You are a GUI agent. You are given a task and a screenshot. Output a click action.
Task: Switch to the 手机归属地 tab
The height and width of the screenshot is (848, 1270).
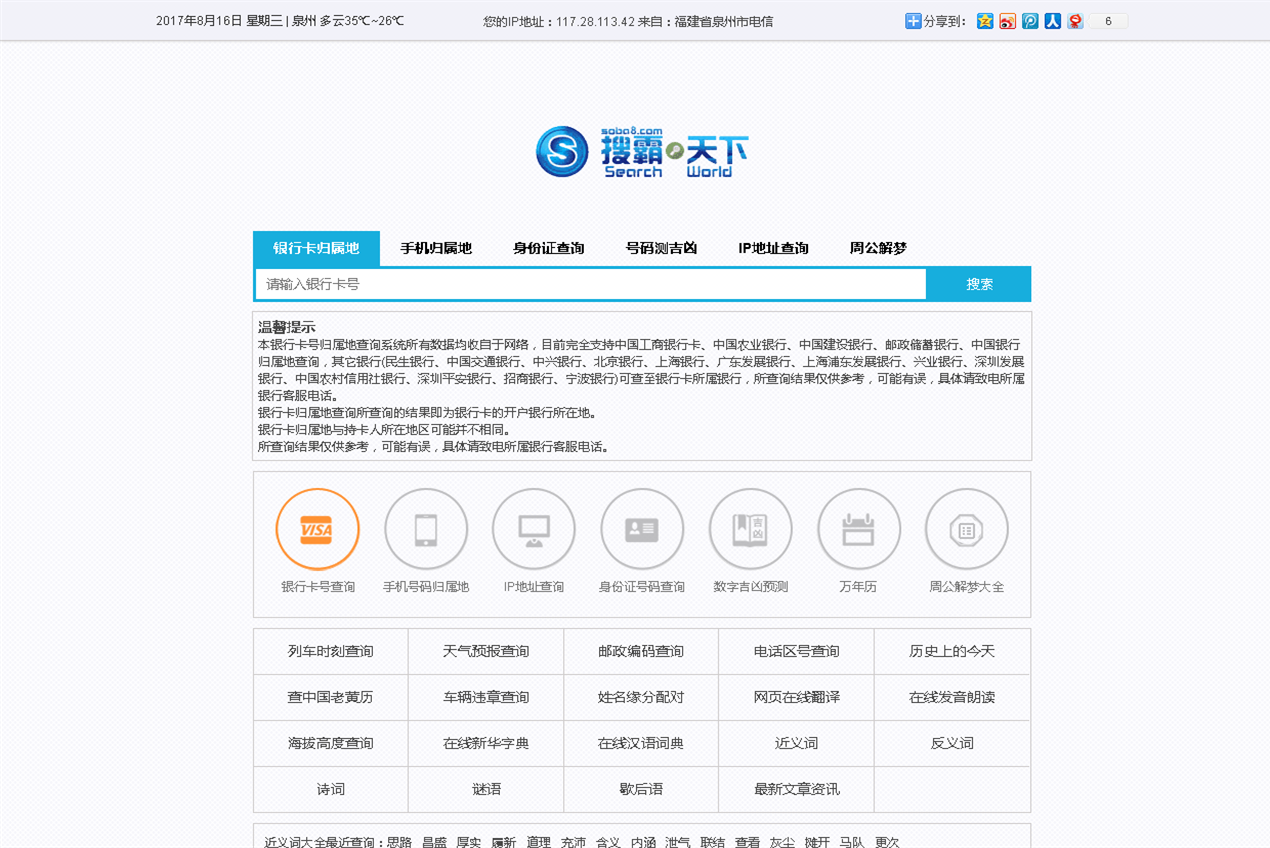click(436, 249)
